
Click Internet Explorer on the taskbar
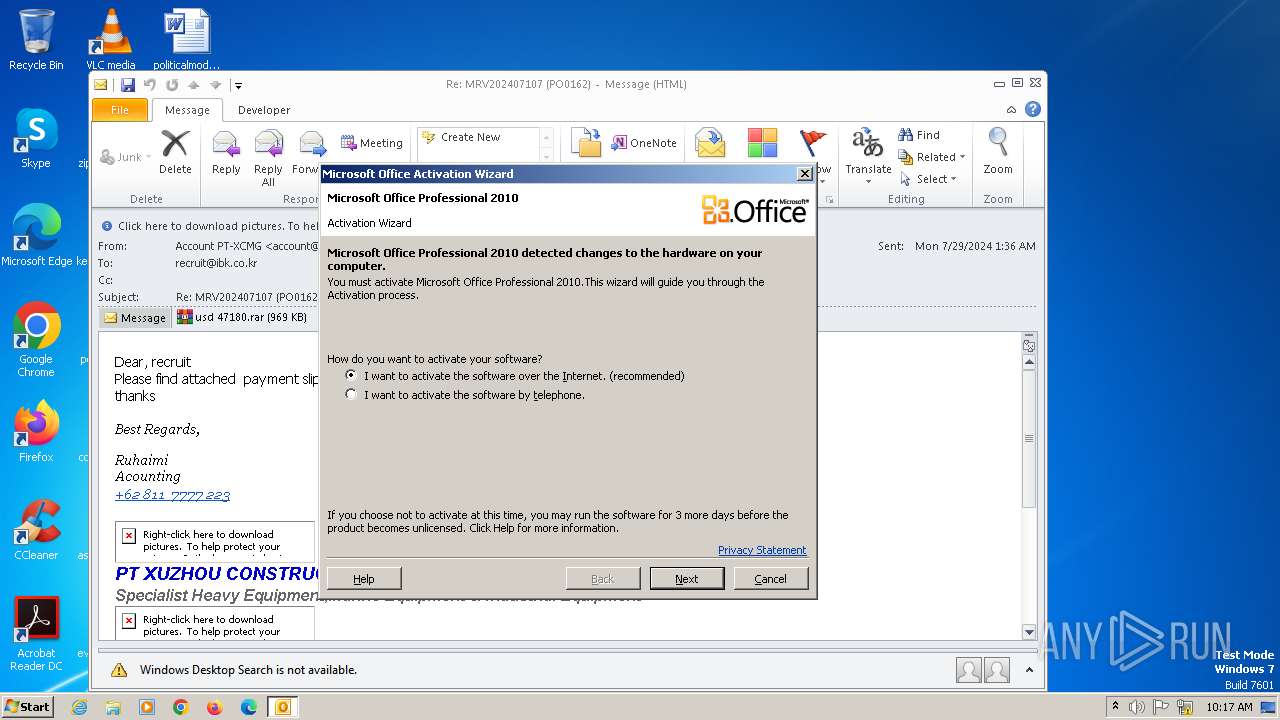coord(79,707)
